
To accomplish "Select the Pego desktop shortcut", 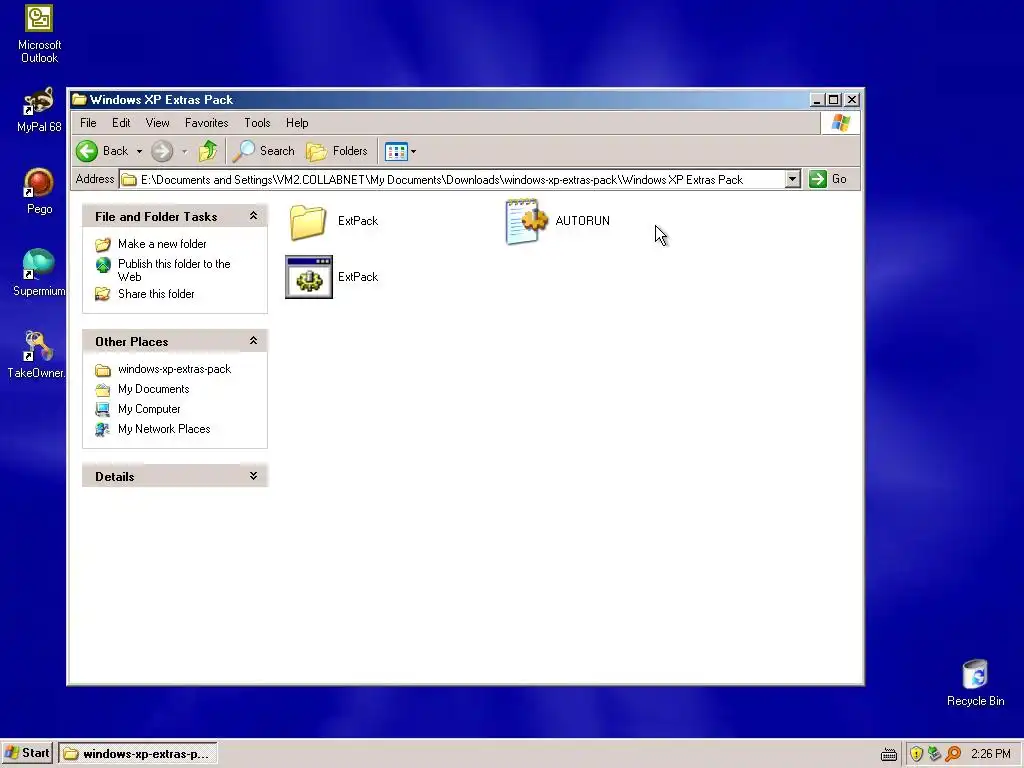I will 39,191.
